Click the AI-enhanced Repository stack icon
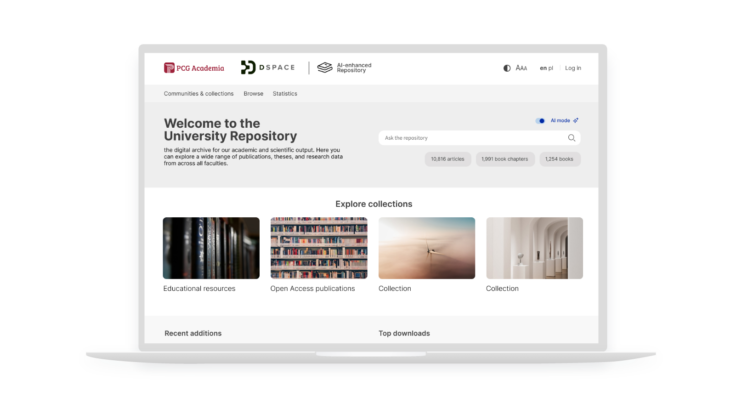This screenshot has width=742, height=408. coord(325,68)
